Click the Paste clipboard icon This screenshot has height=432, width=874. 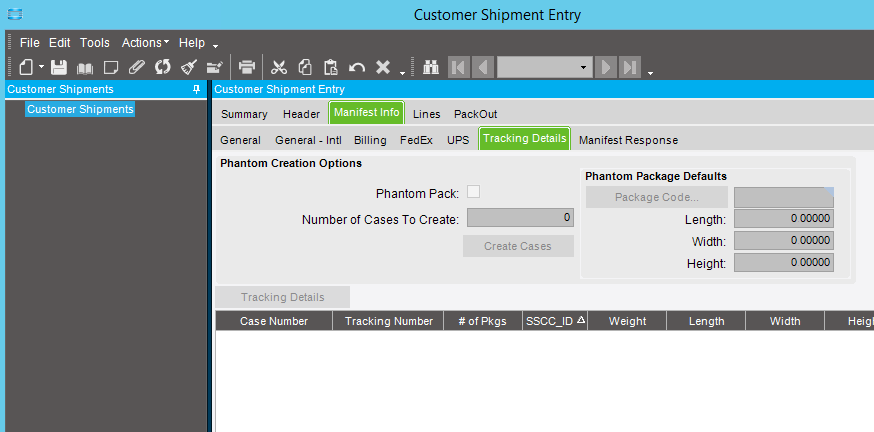[x=331, y=67]
